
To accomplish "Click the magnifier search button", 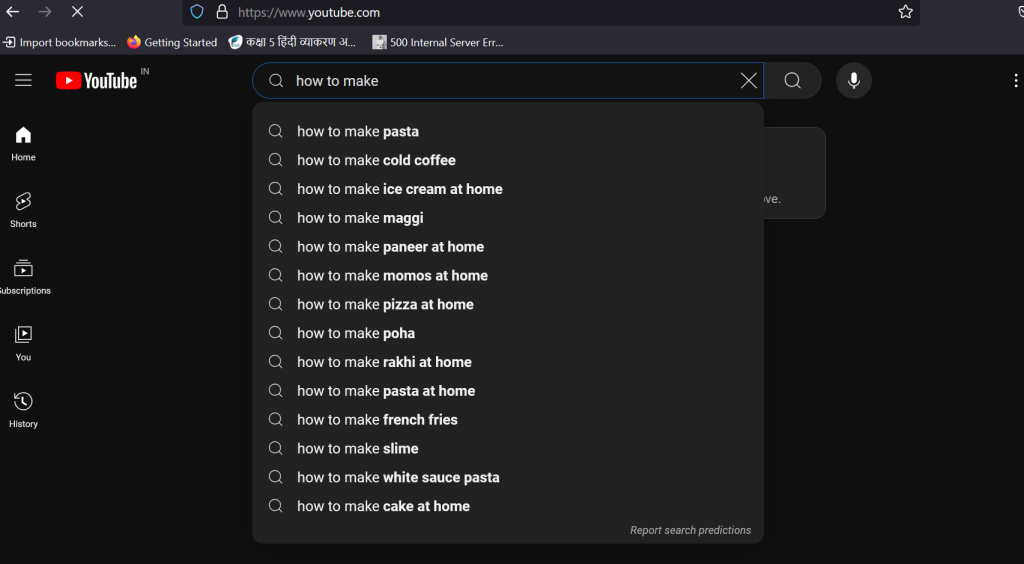I will (792, 80).
